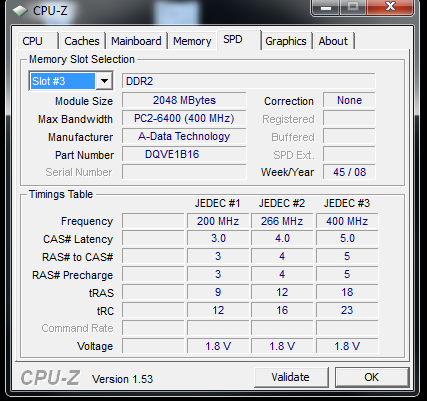Click the Module Size label
Image resolution: width=427 pixels, height=401 pixels.
tap(84, 101)
